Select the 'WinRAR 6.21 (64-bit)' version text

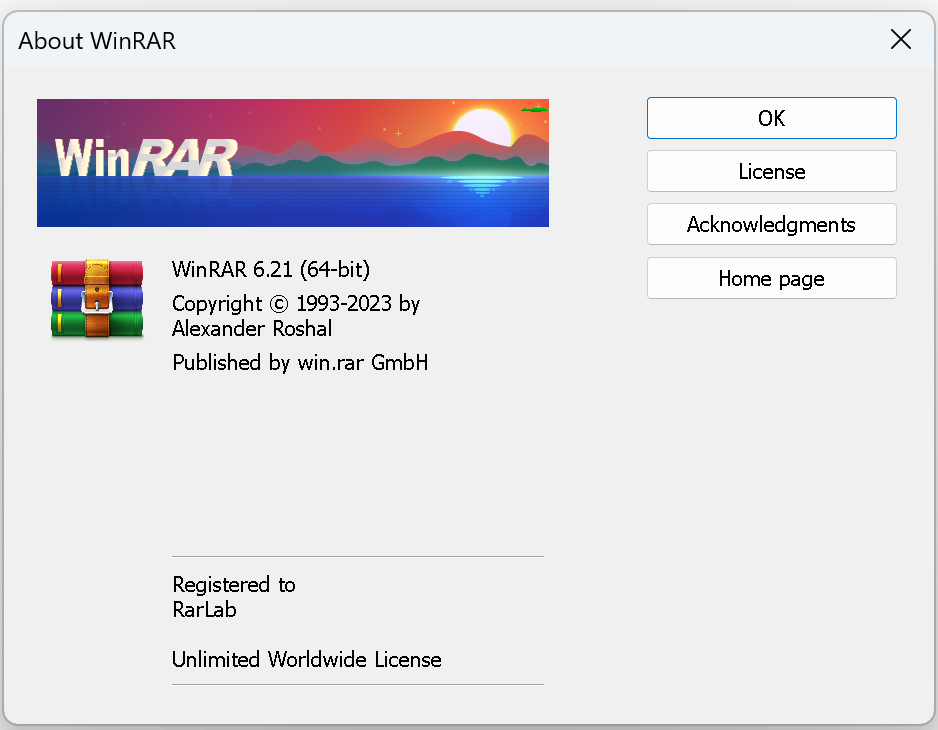pos(271,269)
